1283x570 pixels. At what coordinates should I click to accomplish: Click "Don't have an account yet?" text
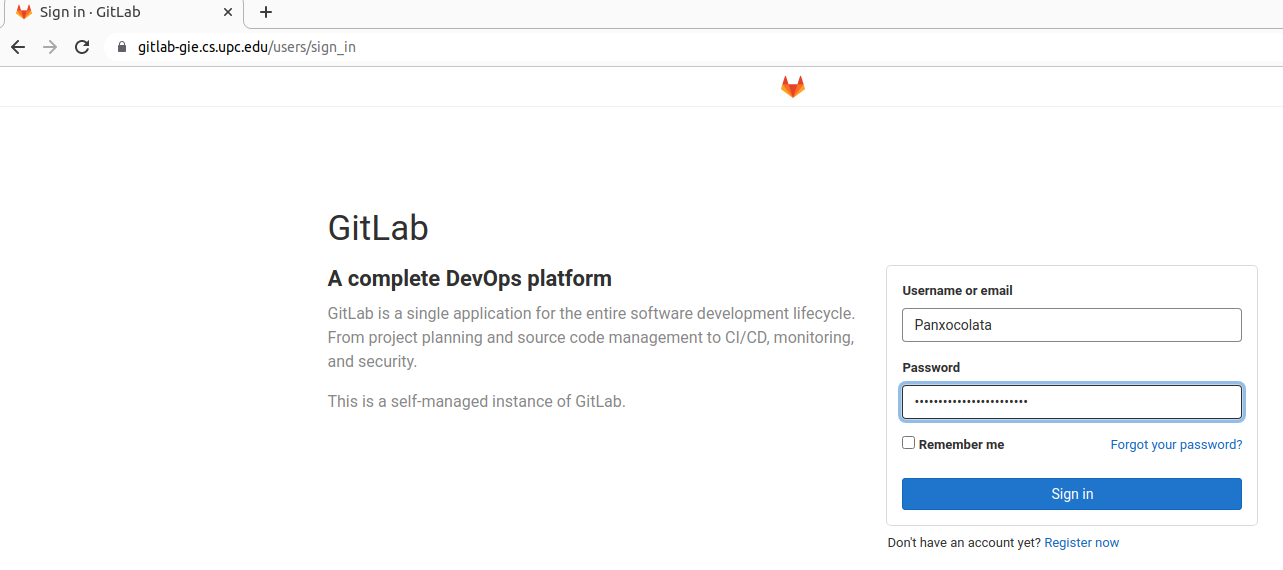pos(964,543)
